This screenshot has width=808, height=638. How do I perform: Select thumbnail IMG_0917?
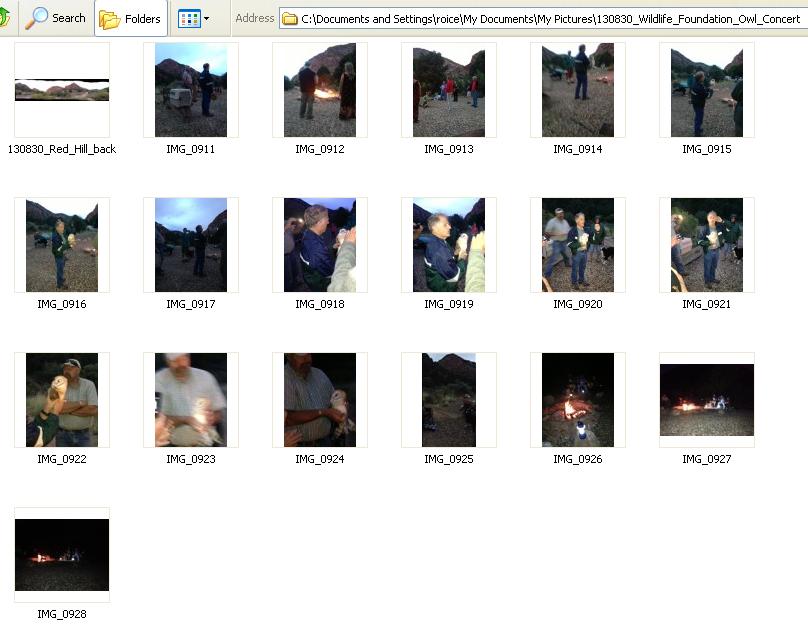point(191,245)
